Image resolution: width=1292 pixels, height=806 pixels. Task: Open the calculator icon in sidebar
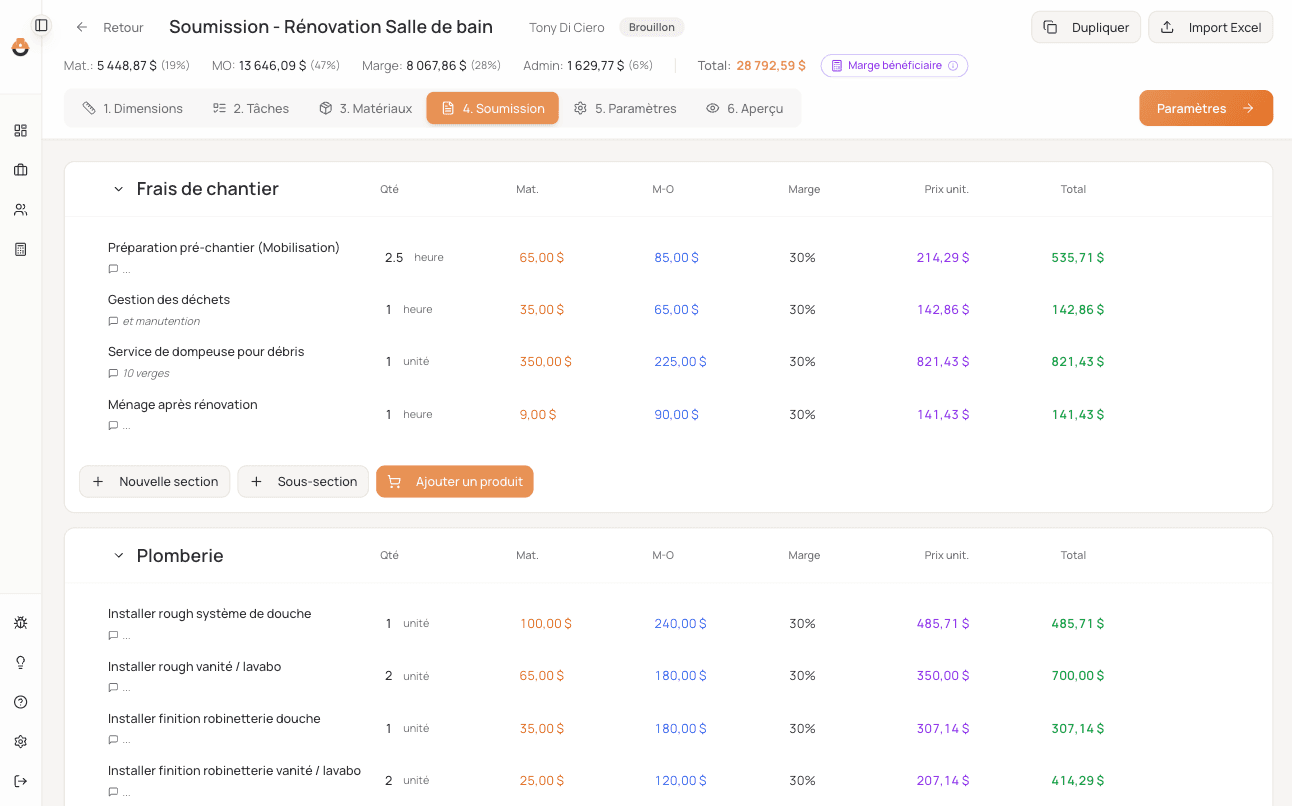point(20,249)
